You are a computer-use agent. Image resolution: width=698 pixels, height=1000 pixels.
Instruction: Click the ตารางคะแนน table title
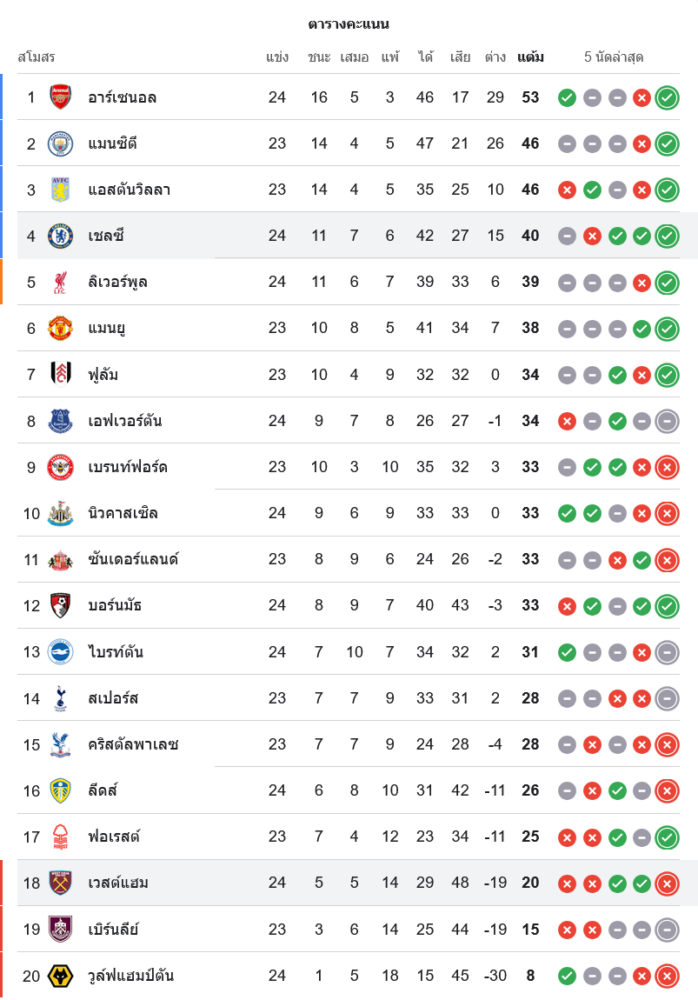point(348,24)
